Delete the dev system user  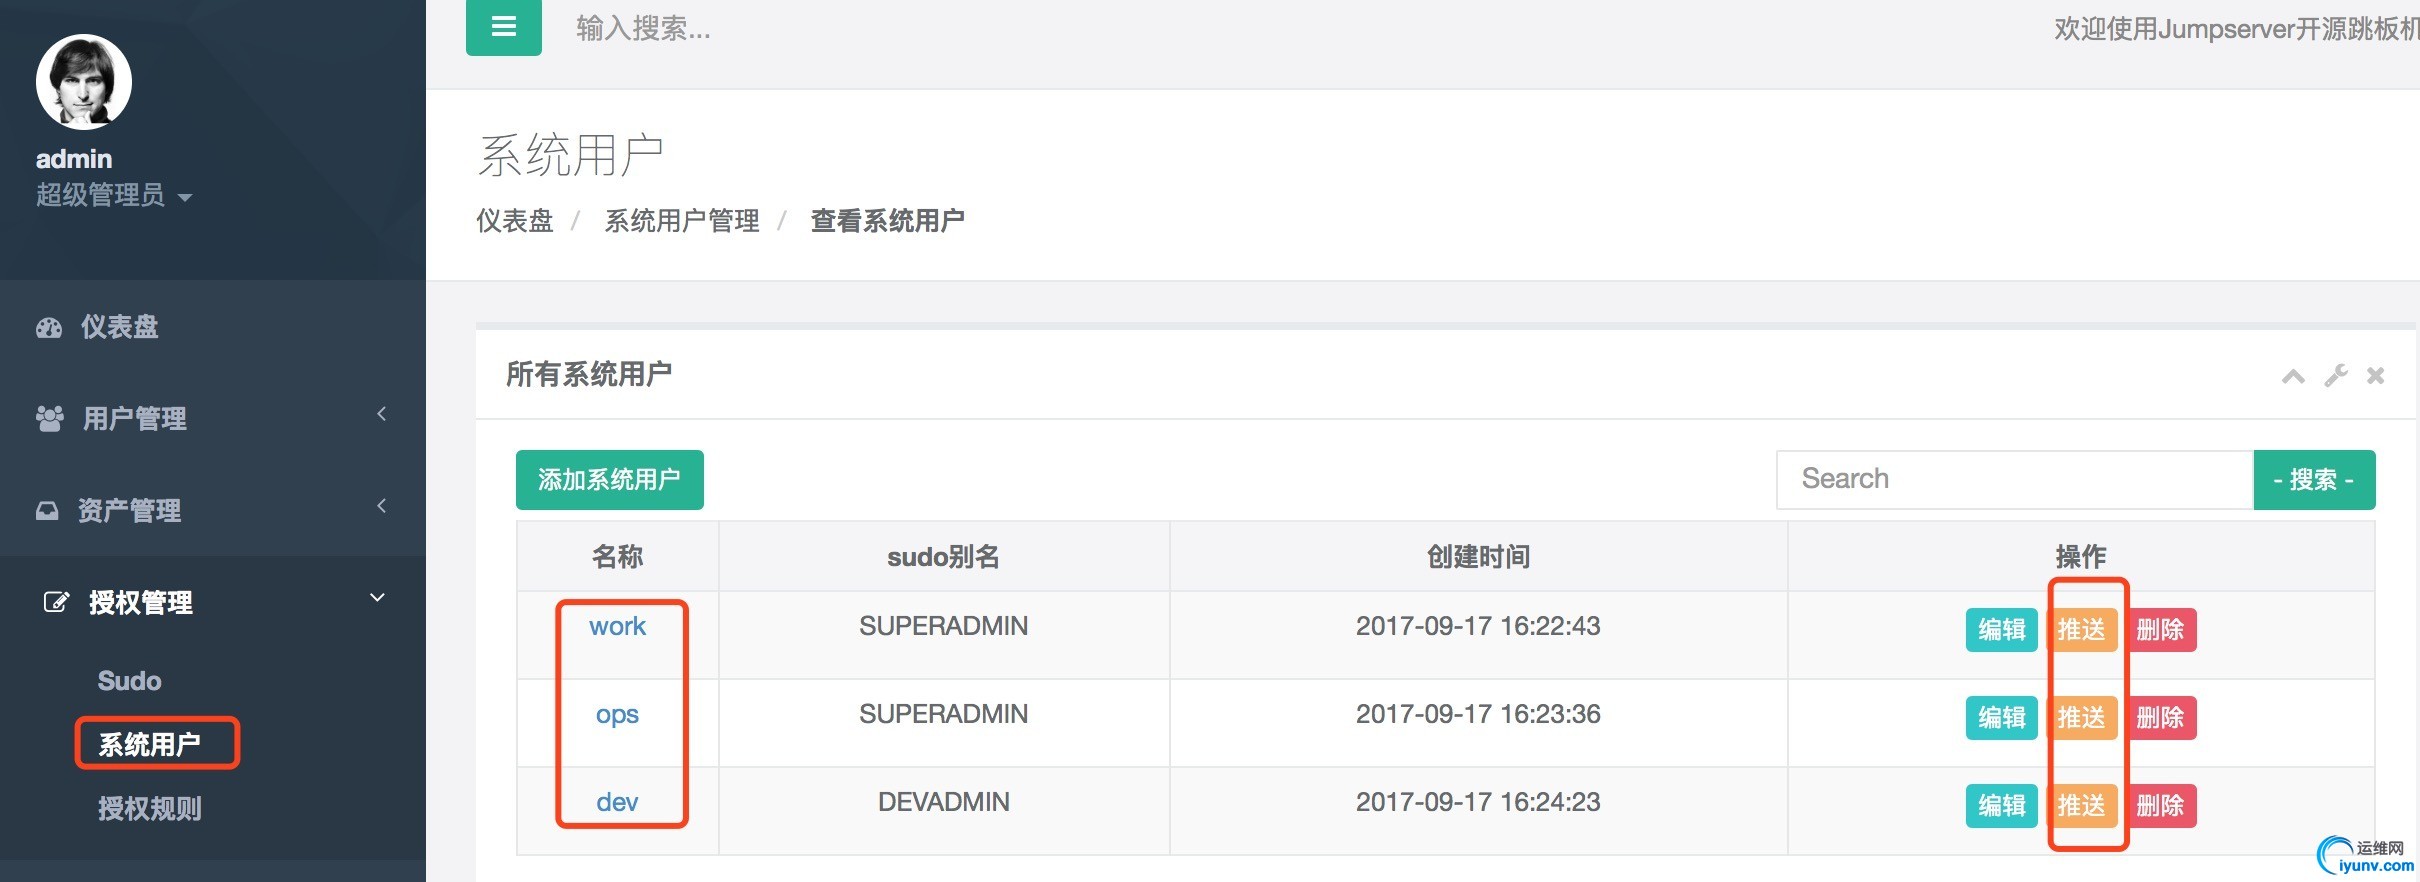pyautogui.click(x=2160, y=806)
